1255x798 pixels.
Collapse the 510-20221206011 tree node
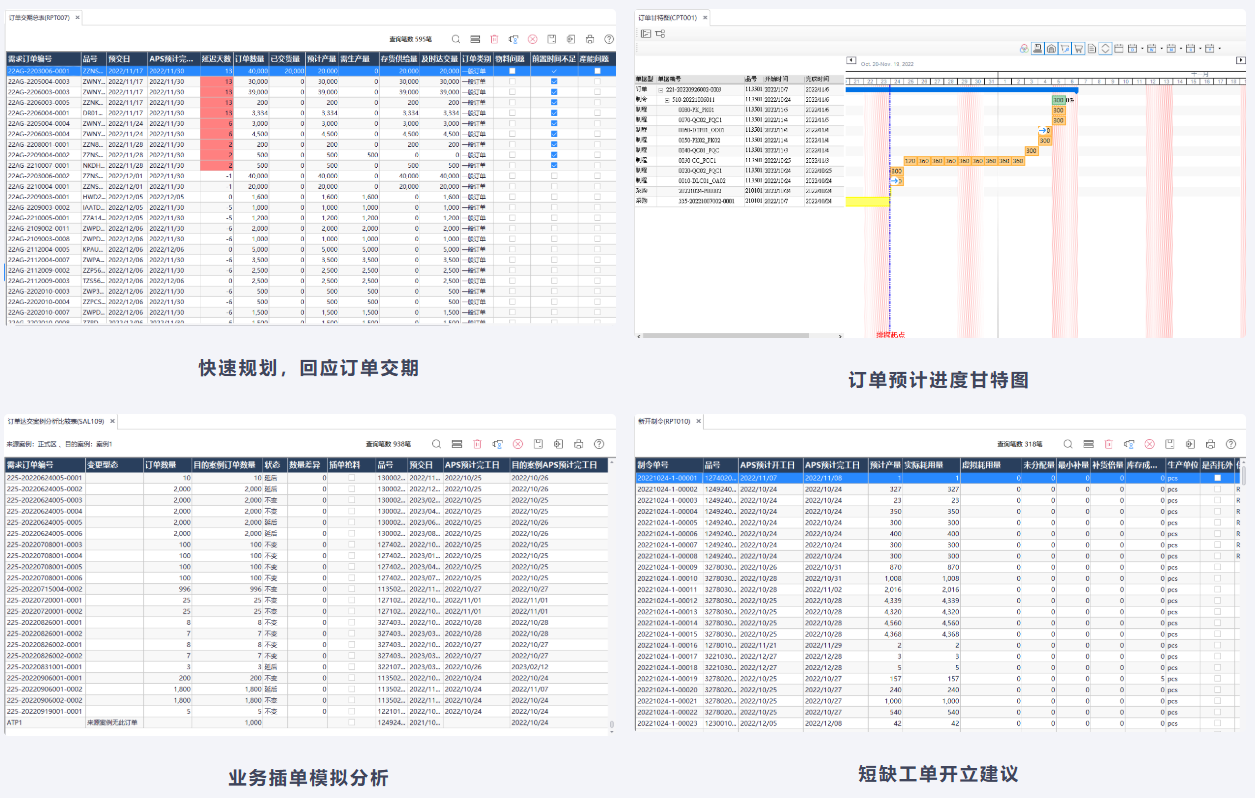pos(667,99)
